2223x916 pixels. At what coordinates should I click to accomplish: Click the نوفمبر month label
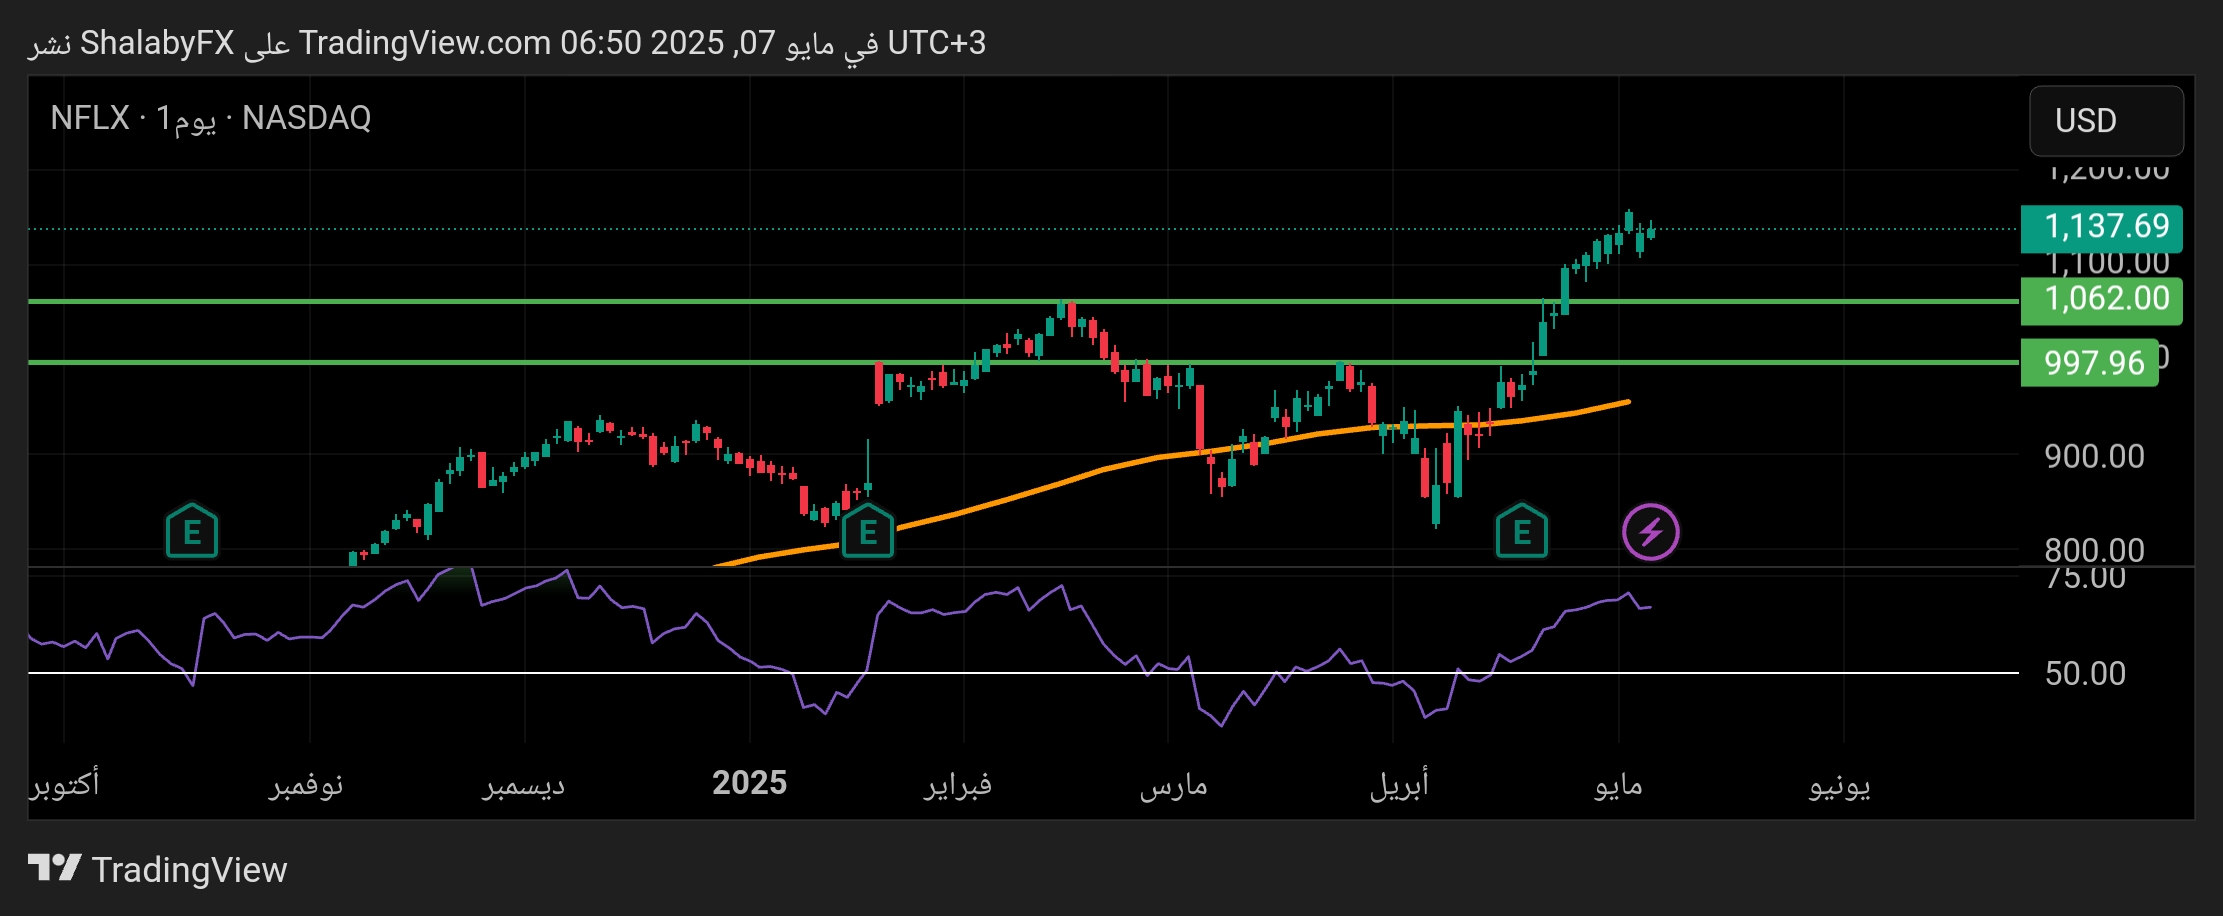pos(306,785)
